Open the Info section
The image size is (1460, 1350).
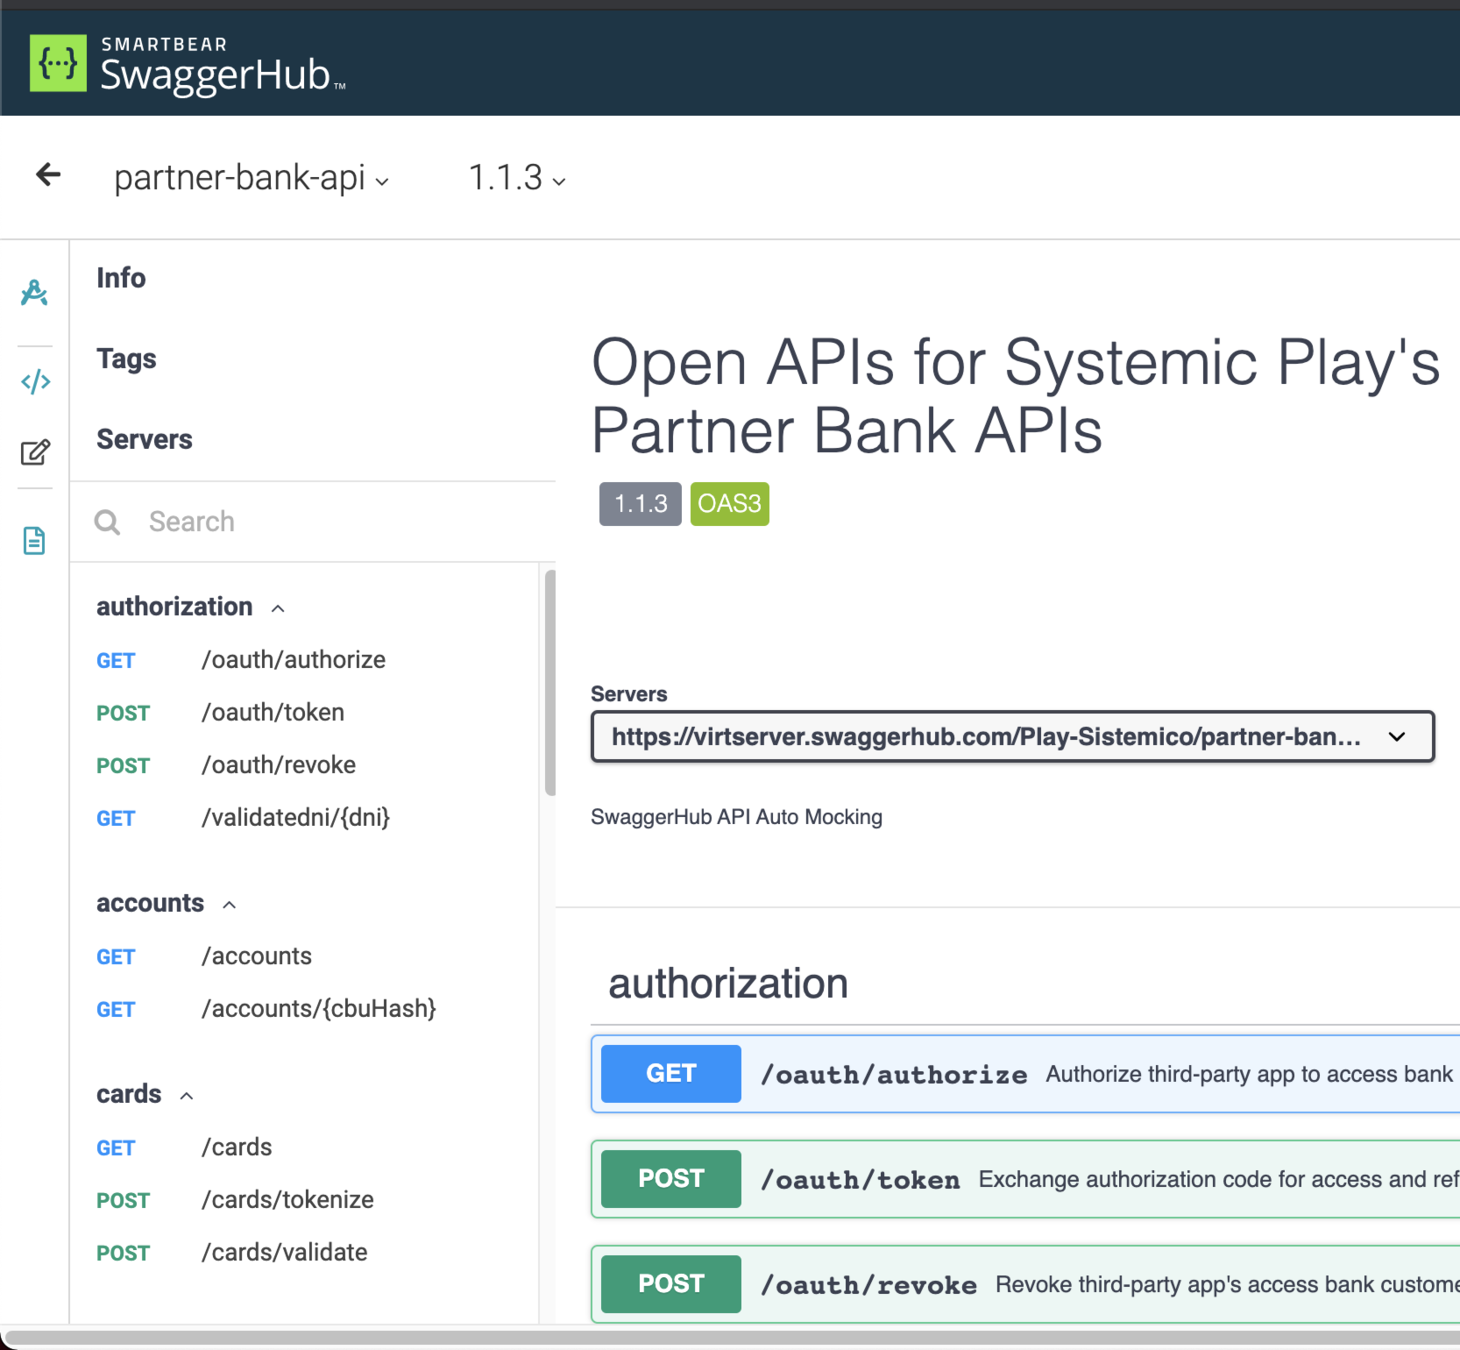tap(121, 278)
